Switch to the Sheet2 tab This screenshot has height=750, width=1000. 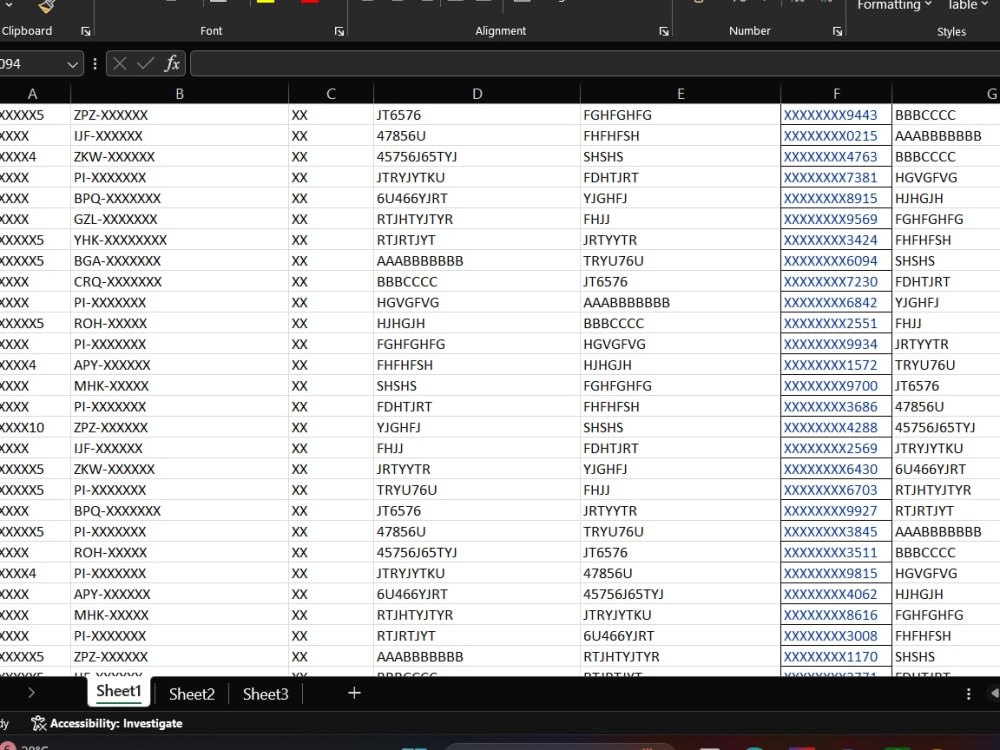tap(191, 694)
